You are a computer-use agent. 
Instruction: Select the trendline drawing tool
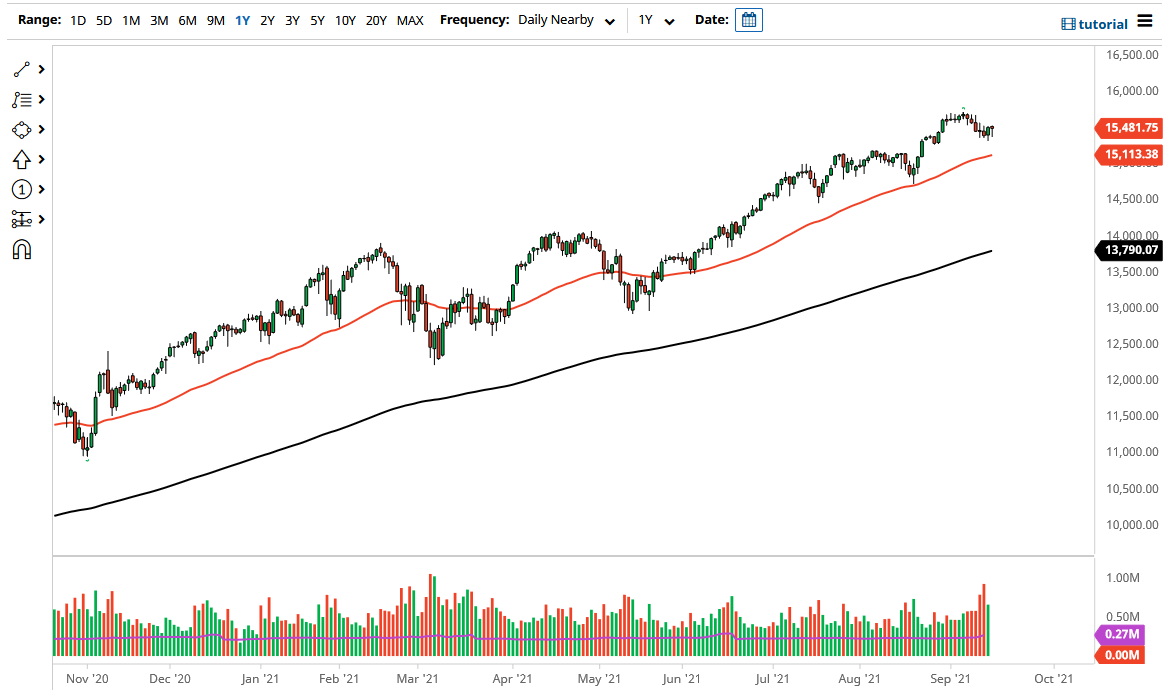(21, 69)
